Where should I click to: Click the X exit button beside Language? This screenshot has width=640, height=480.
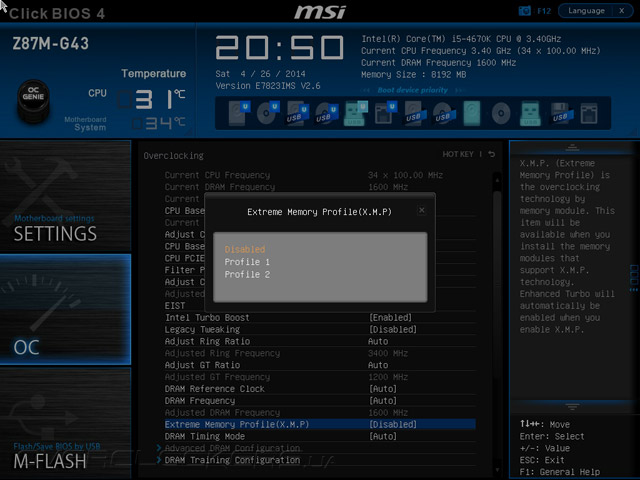click(622, 11)
